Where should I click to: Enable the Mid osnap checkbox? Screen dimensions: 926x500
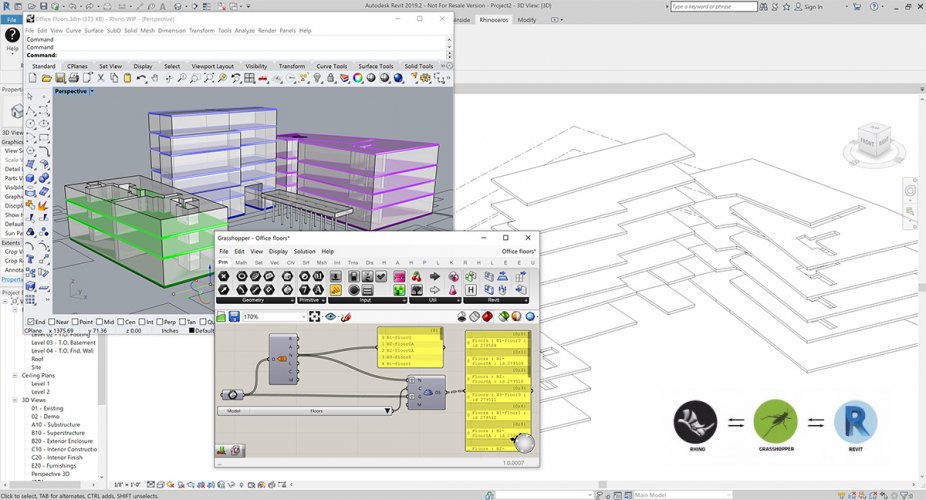(x=100, y=322)
